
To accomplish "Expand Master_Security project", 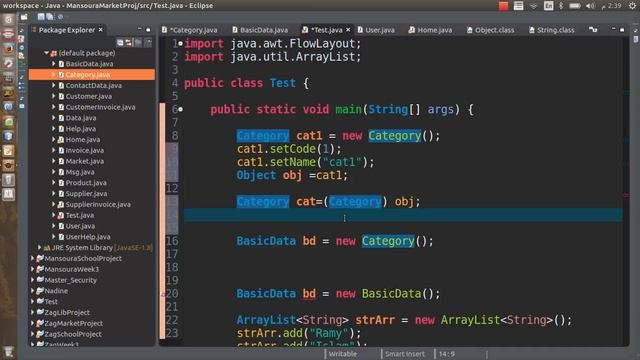I will click(x=33, y=280).
